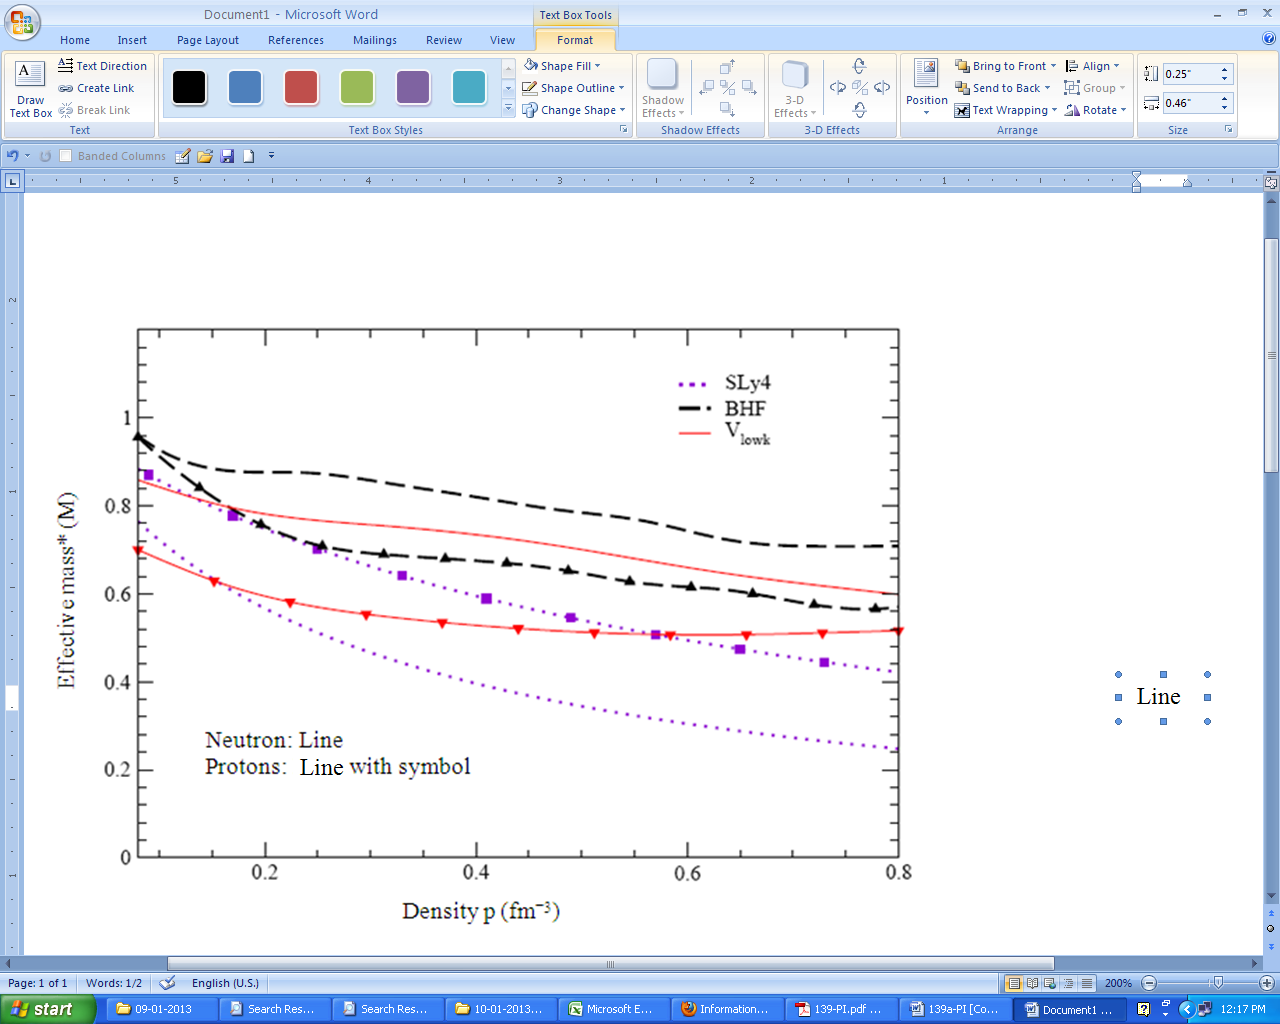Expand the Bring to Front dropdown
This screenshot has height=1024, width=1280.
[x=1053, y=66]
